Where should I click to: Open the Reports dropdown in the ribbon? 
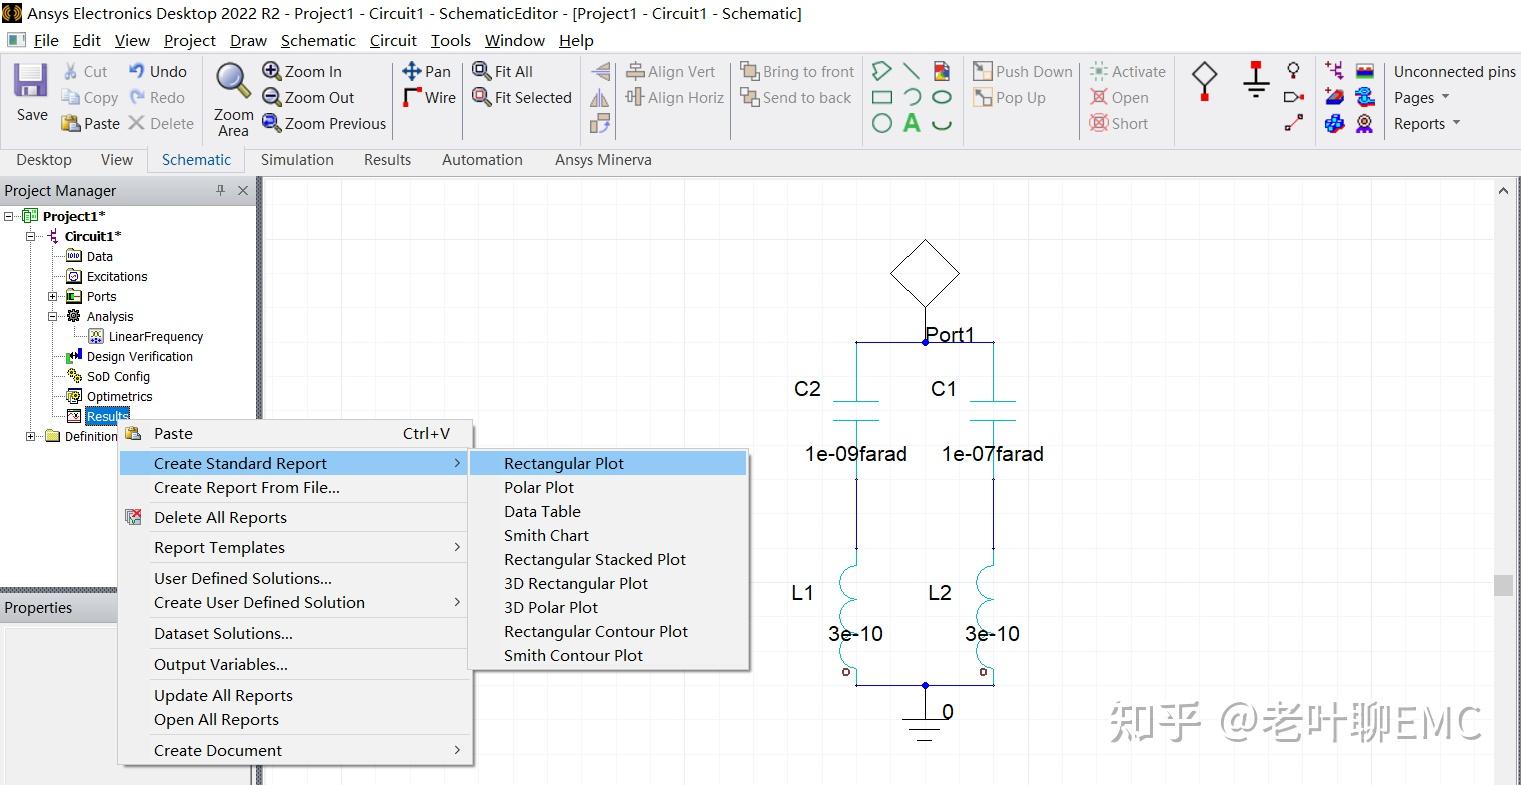click(x=1427, y=124)
